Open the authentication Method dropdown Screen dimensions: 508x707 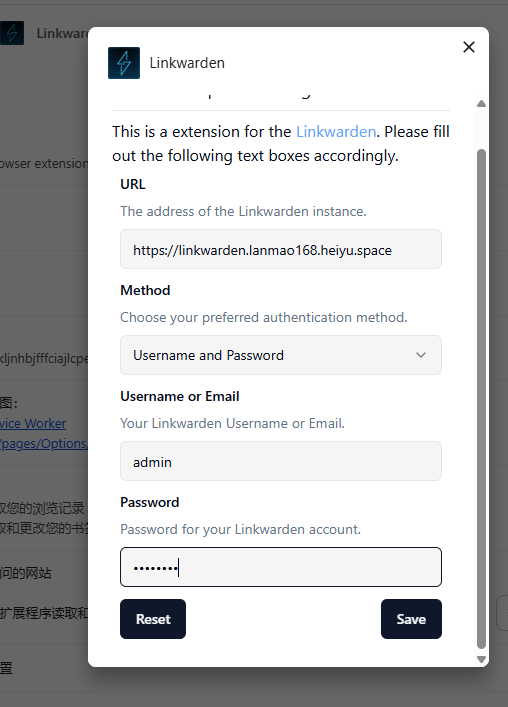[281, 355]
